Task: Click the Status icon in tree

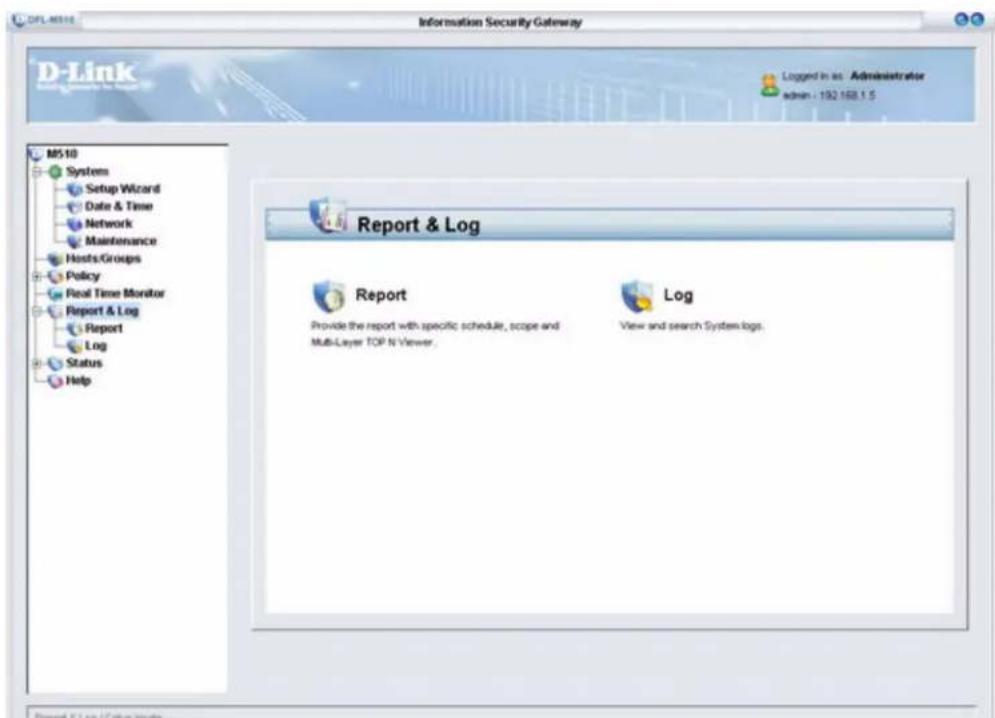Action: (56, 364)
